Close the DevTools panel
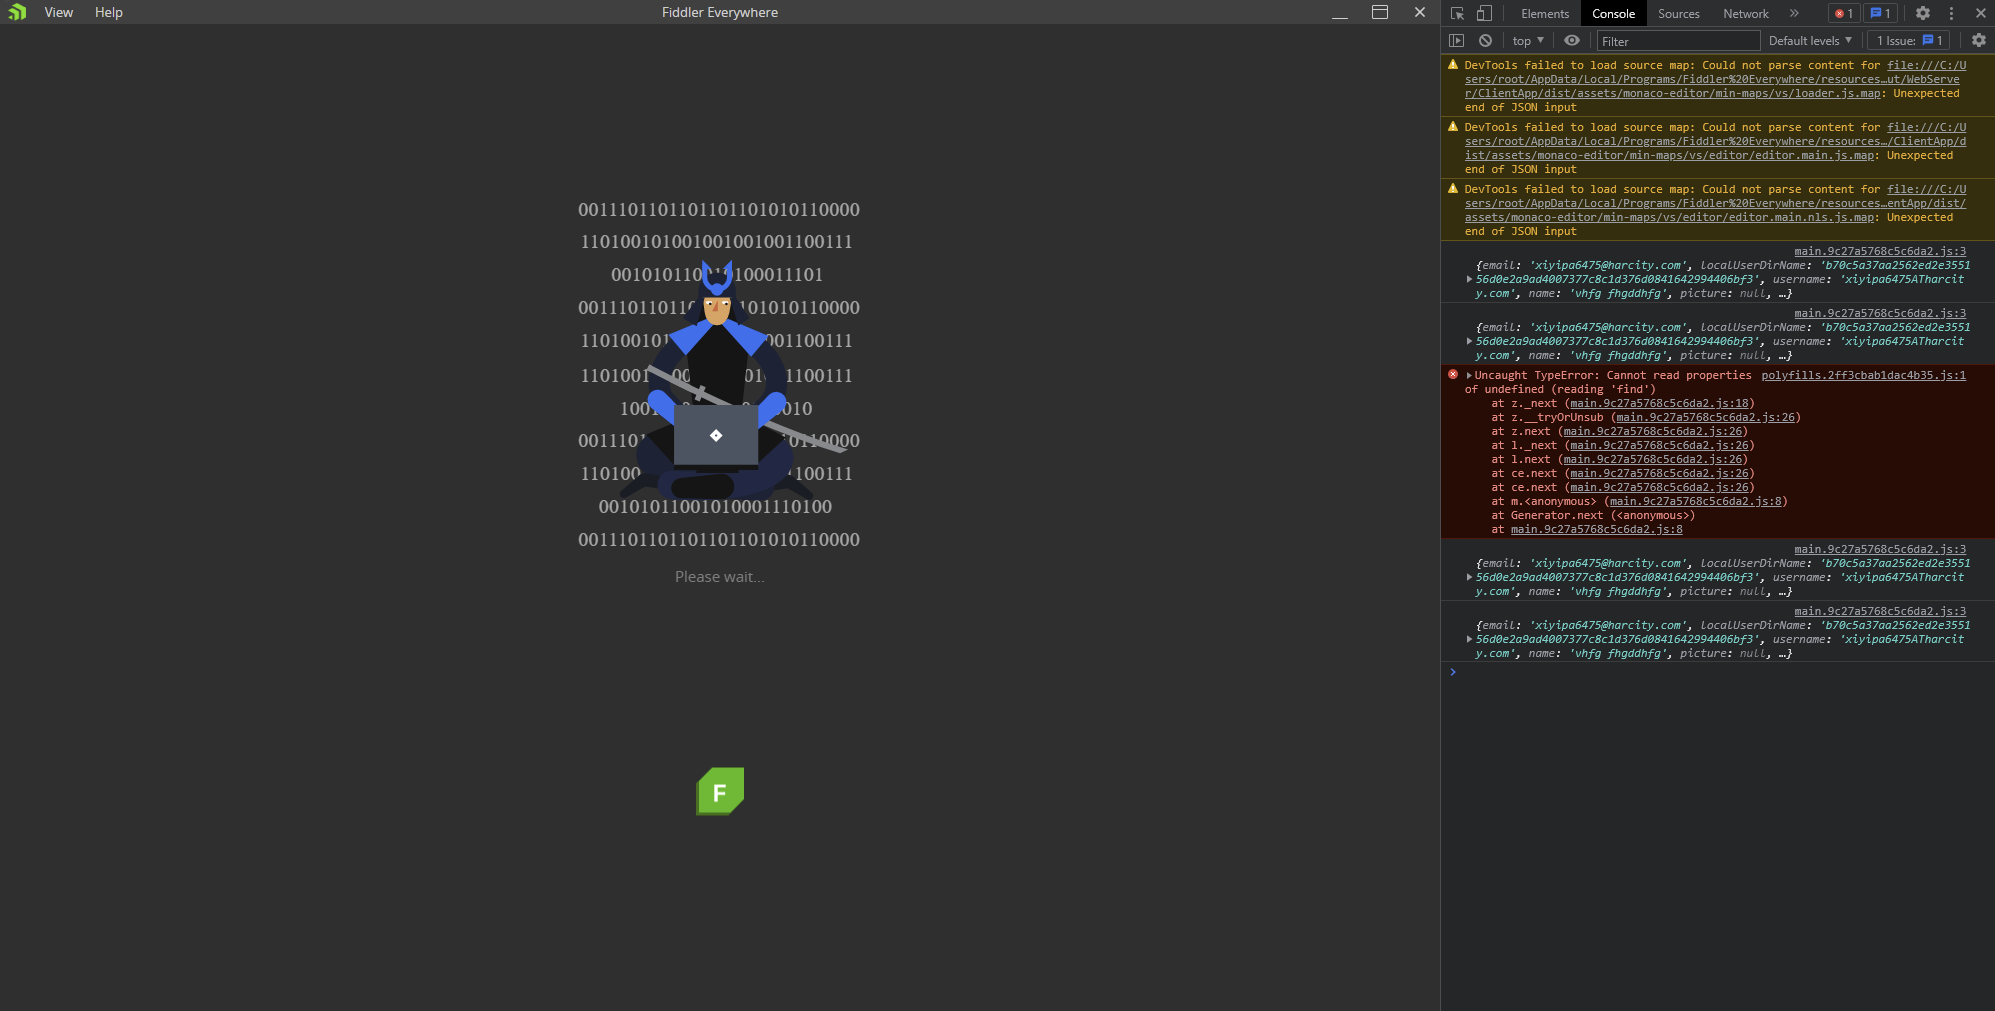This screenshot has height=1011, width=1995. tap(1980, 13)
